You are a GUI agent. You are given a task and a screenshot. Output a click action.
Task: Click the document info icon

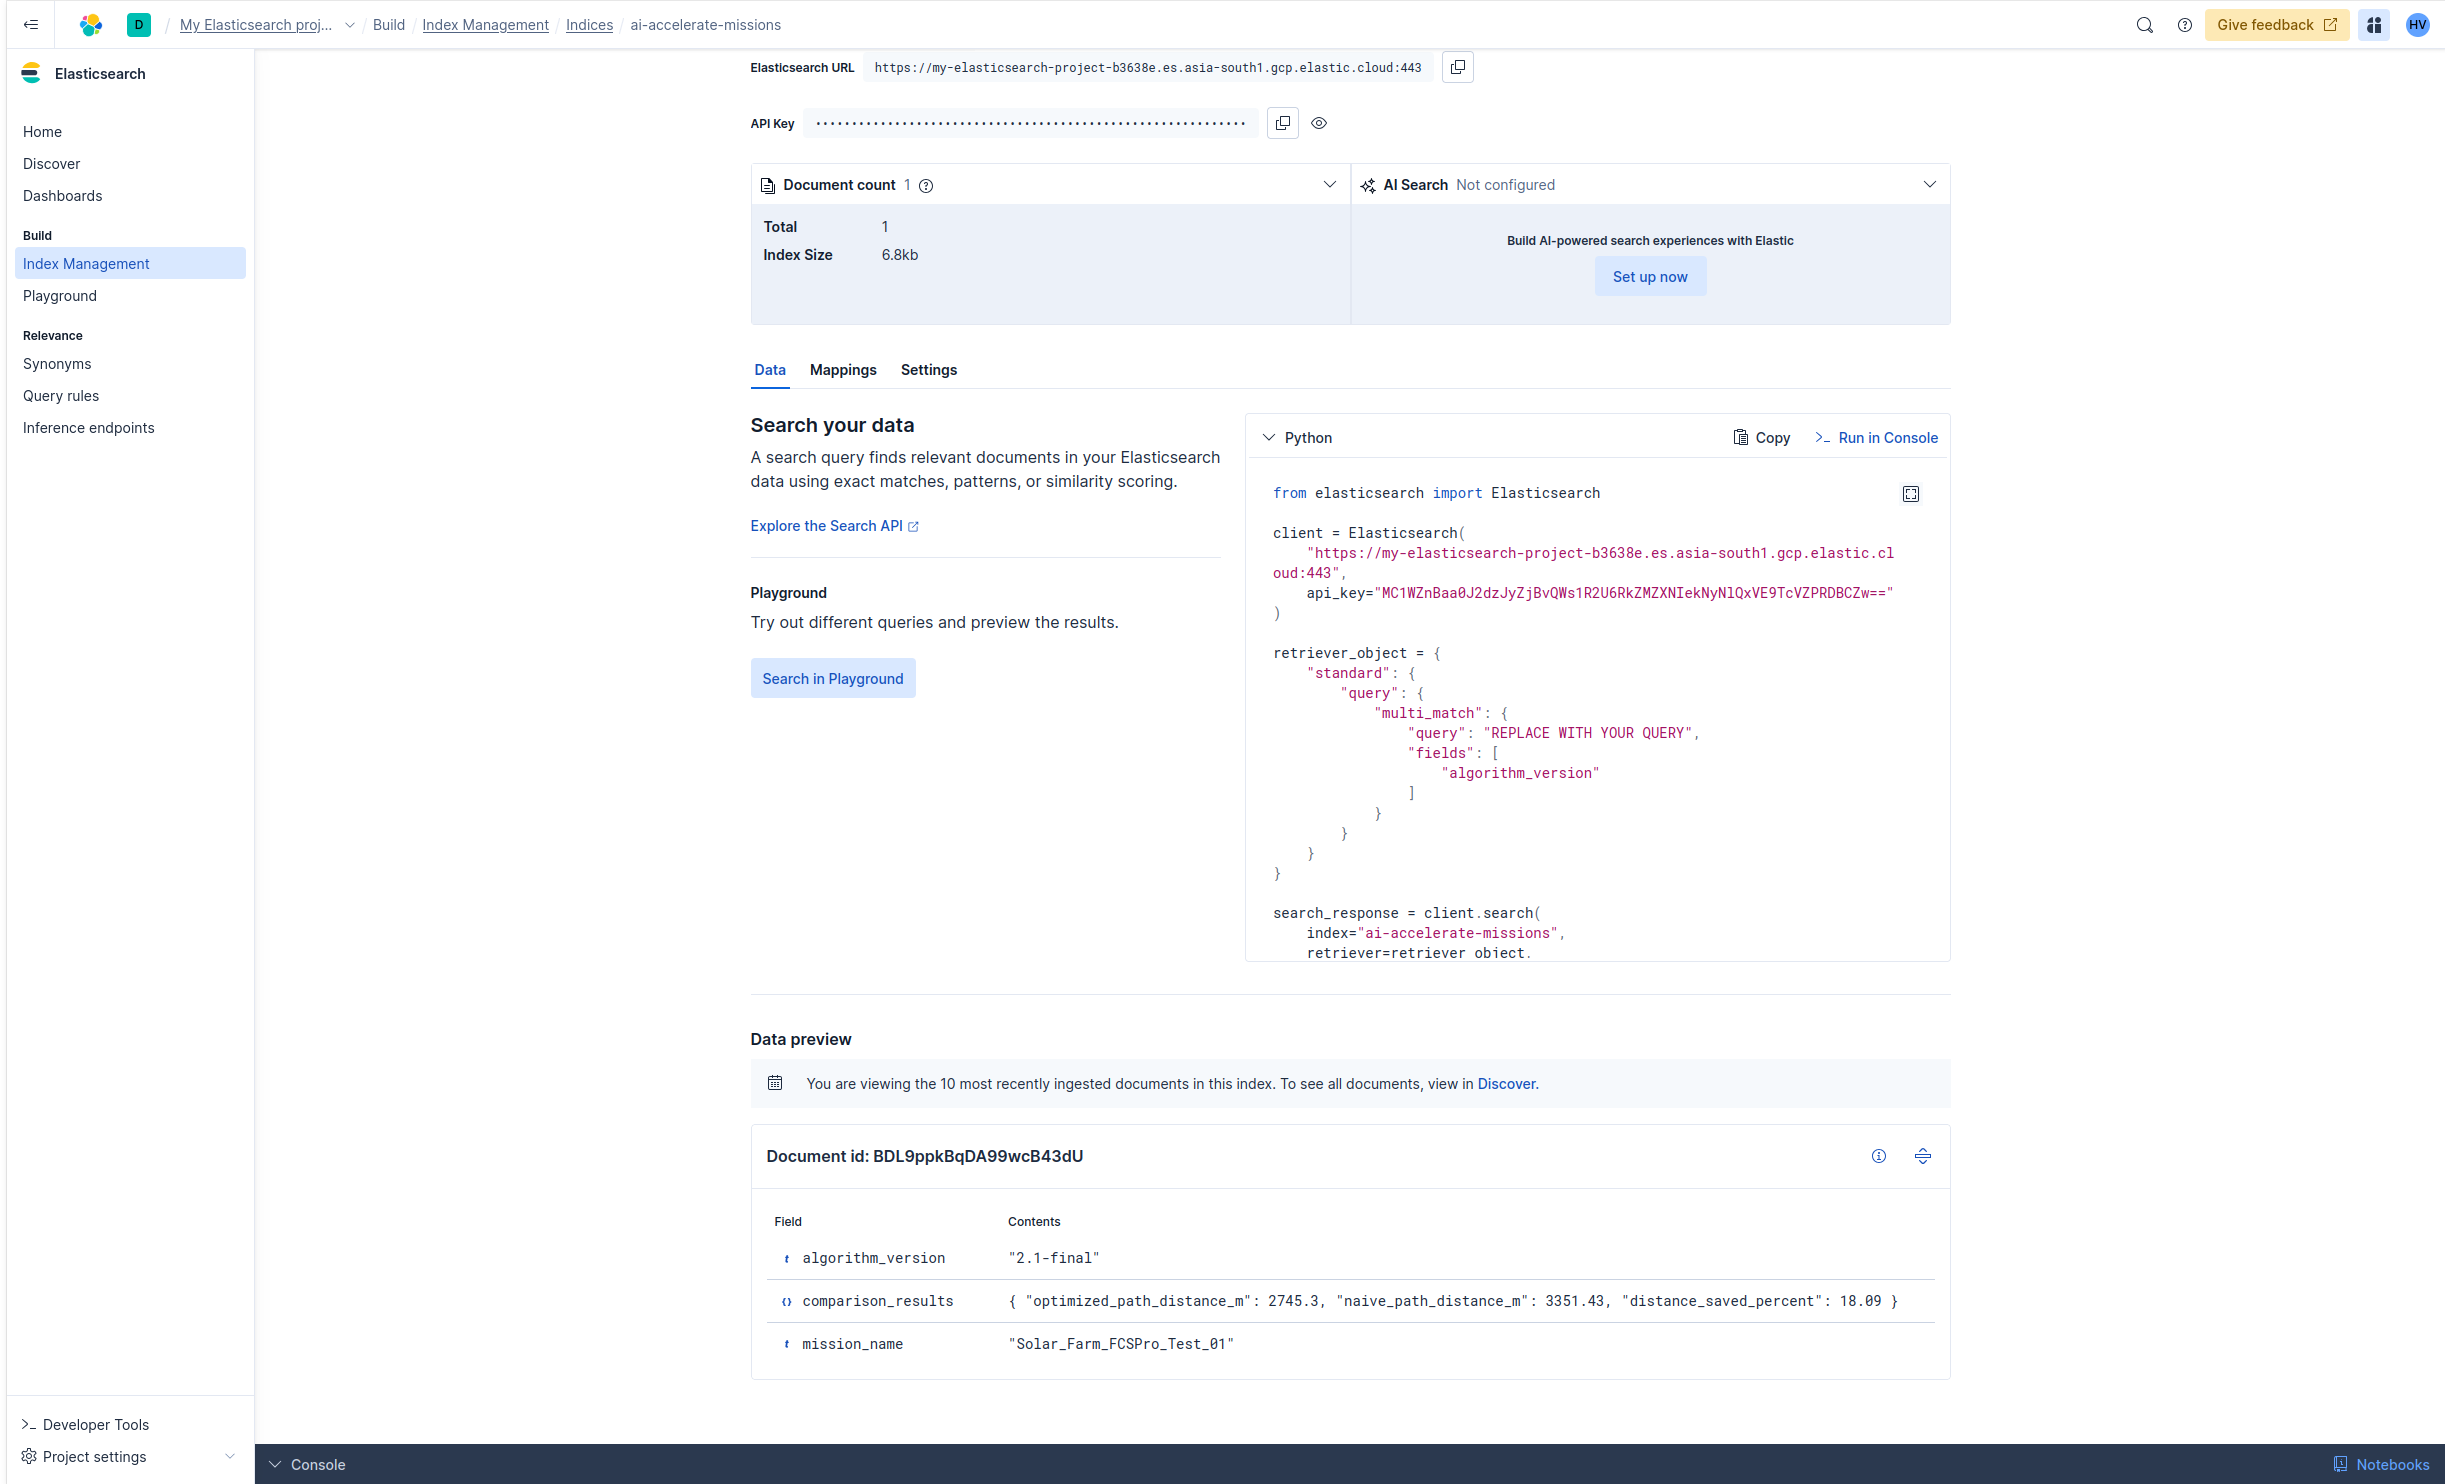point(1878,1156)
